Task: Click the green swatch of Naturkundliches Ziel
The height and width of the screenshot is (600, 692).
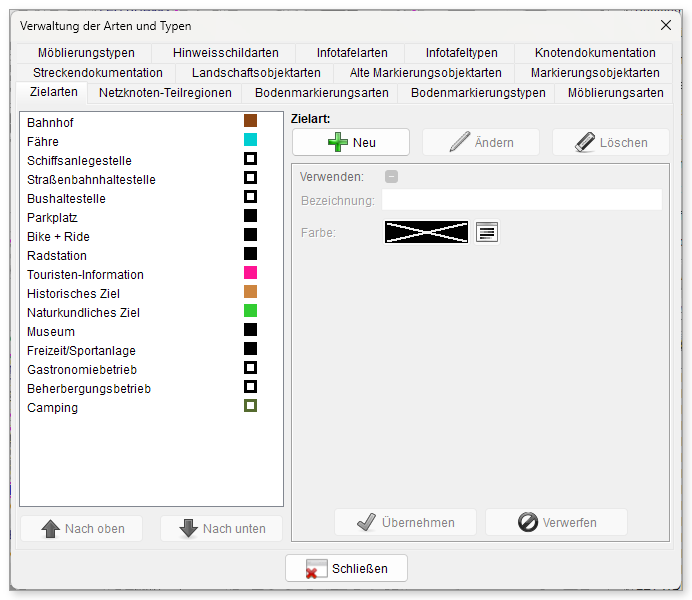Action: (x=250, y=311)
